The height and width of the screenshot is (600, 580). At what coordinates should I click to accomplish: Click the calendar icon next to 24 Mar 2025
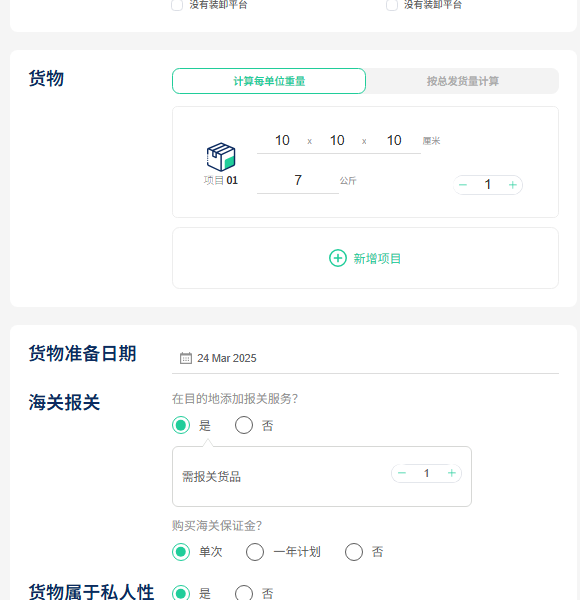186,358
